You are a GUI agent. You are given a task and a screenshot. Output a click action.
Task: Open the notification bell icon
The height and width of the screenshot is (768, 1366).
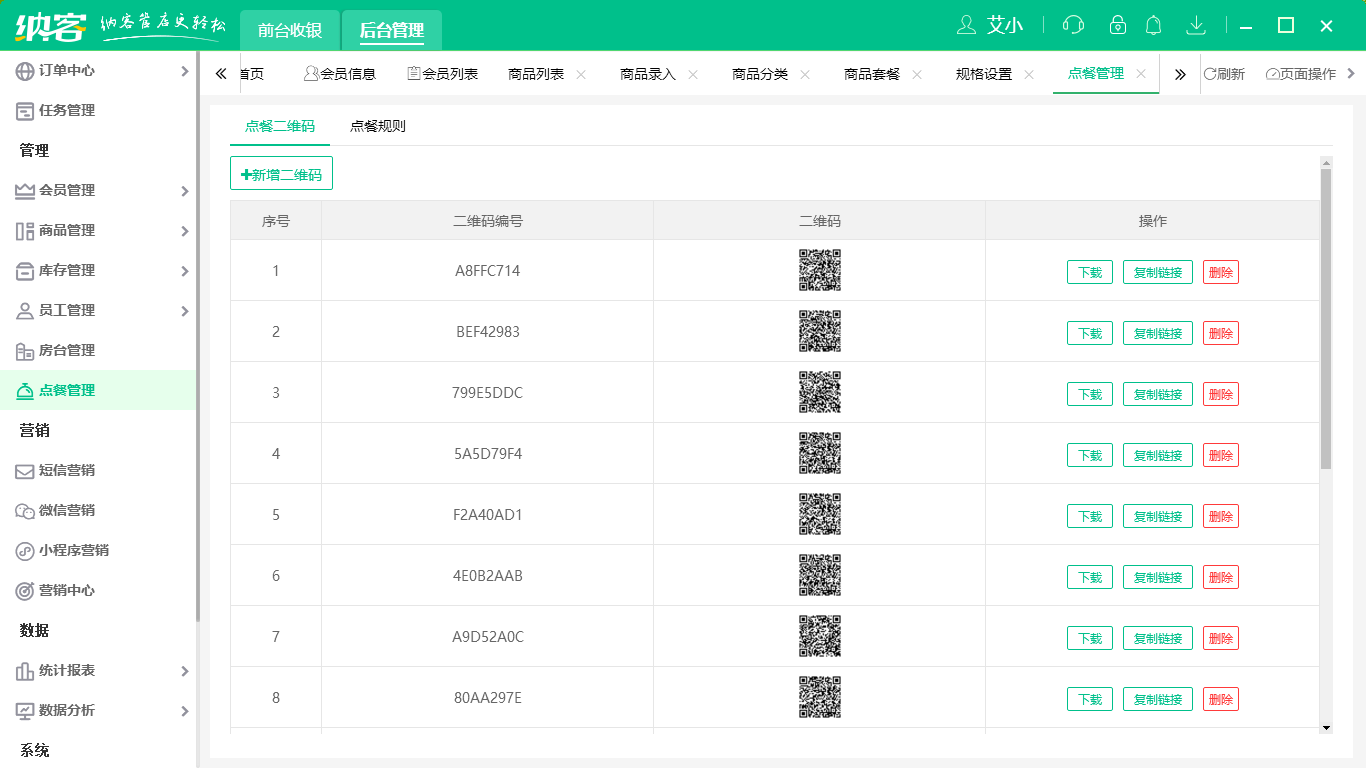[1154, 25]
